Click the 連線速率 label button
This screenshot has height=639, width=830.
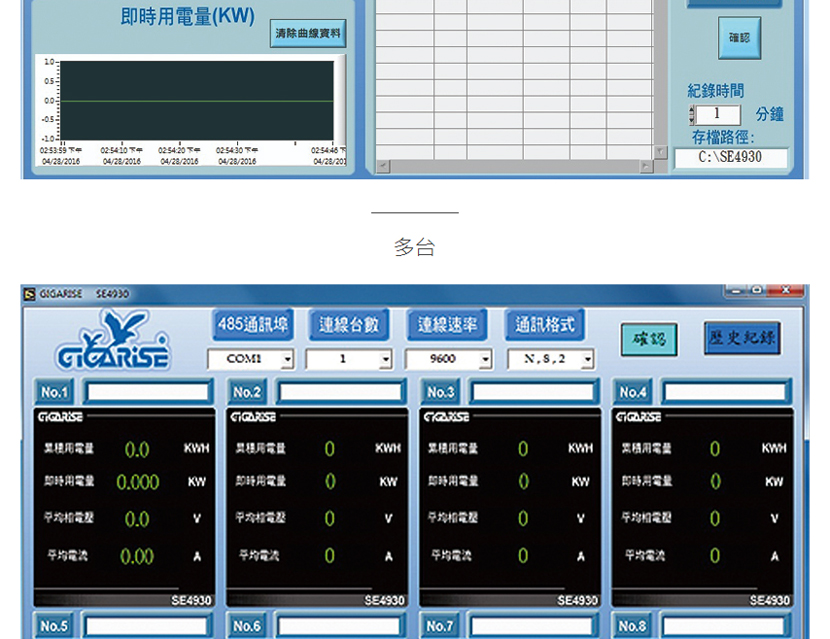tap(447, 324)
